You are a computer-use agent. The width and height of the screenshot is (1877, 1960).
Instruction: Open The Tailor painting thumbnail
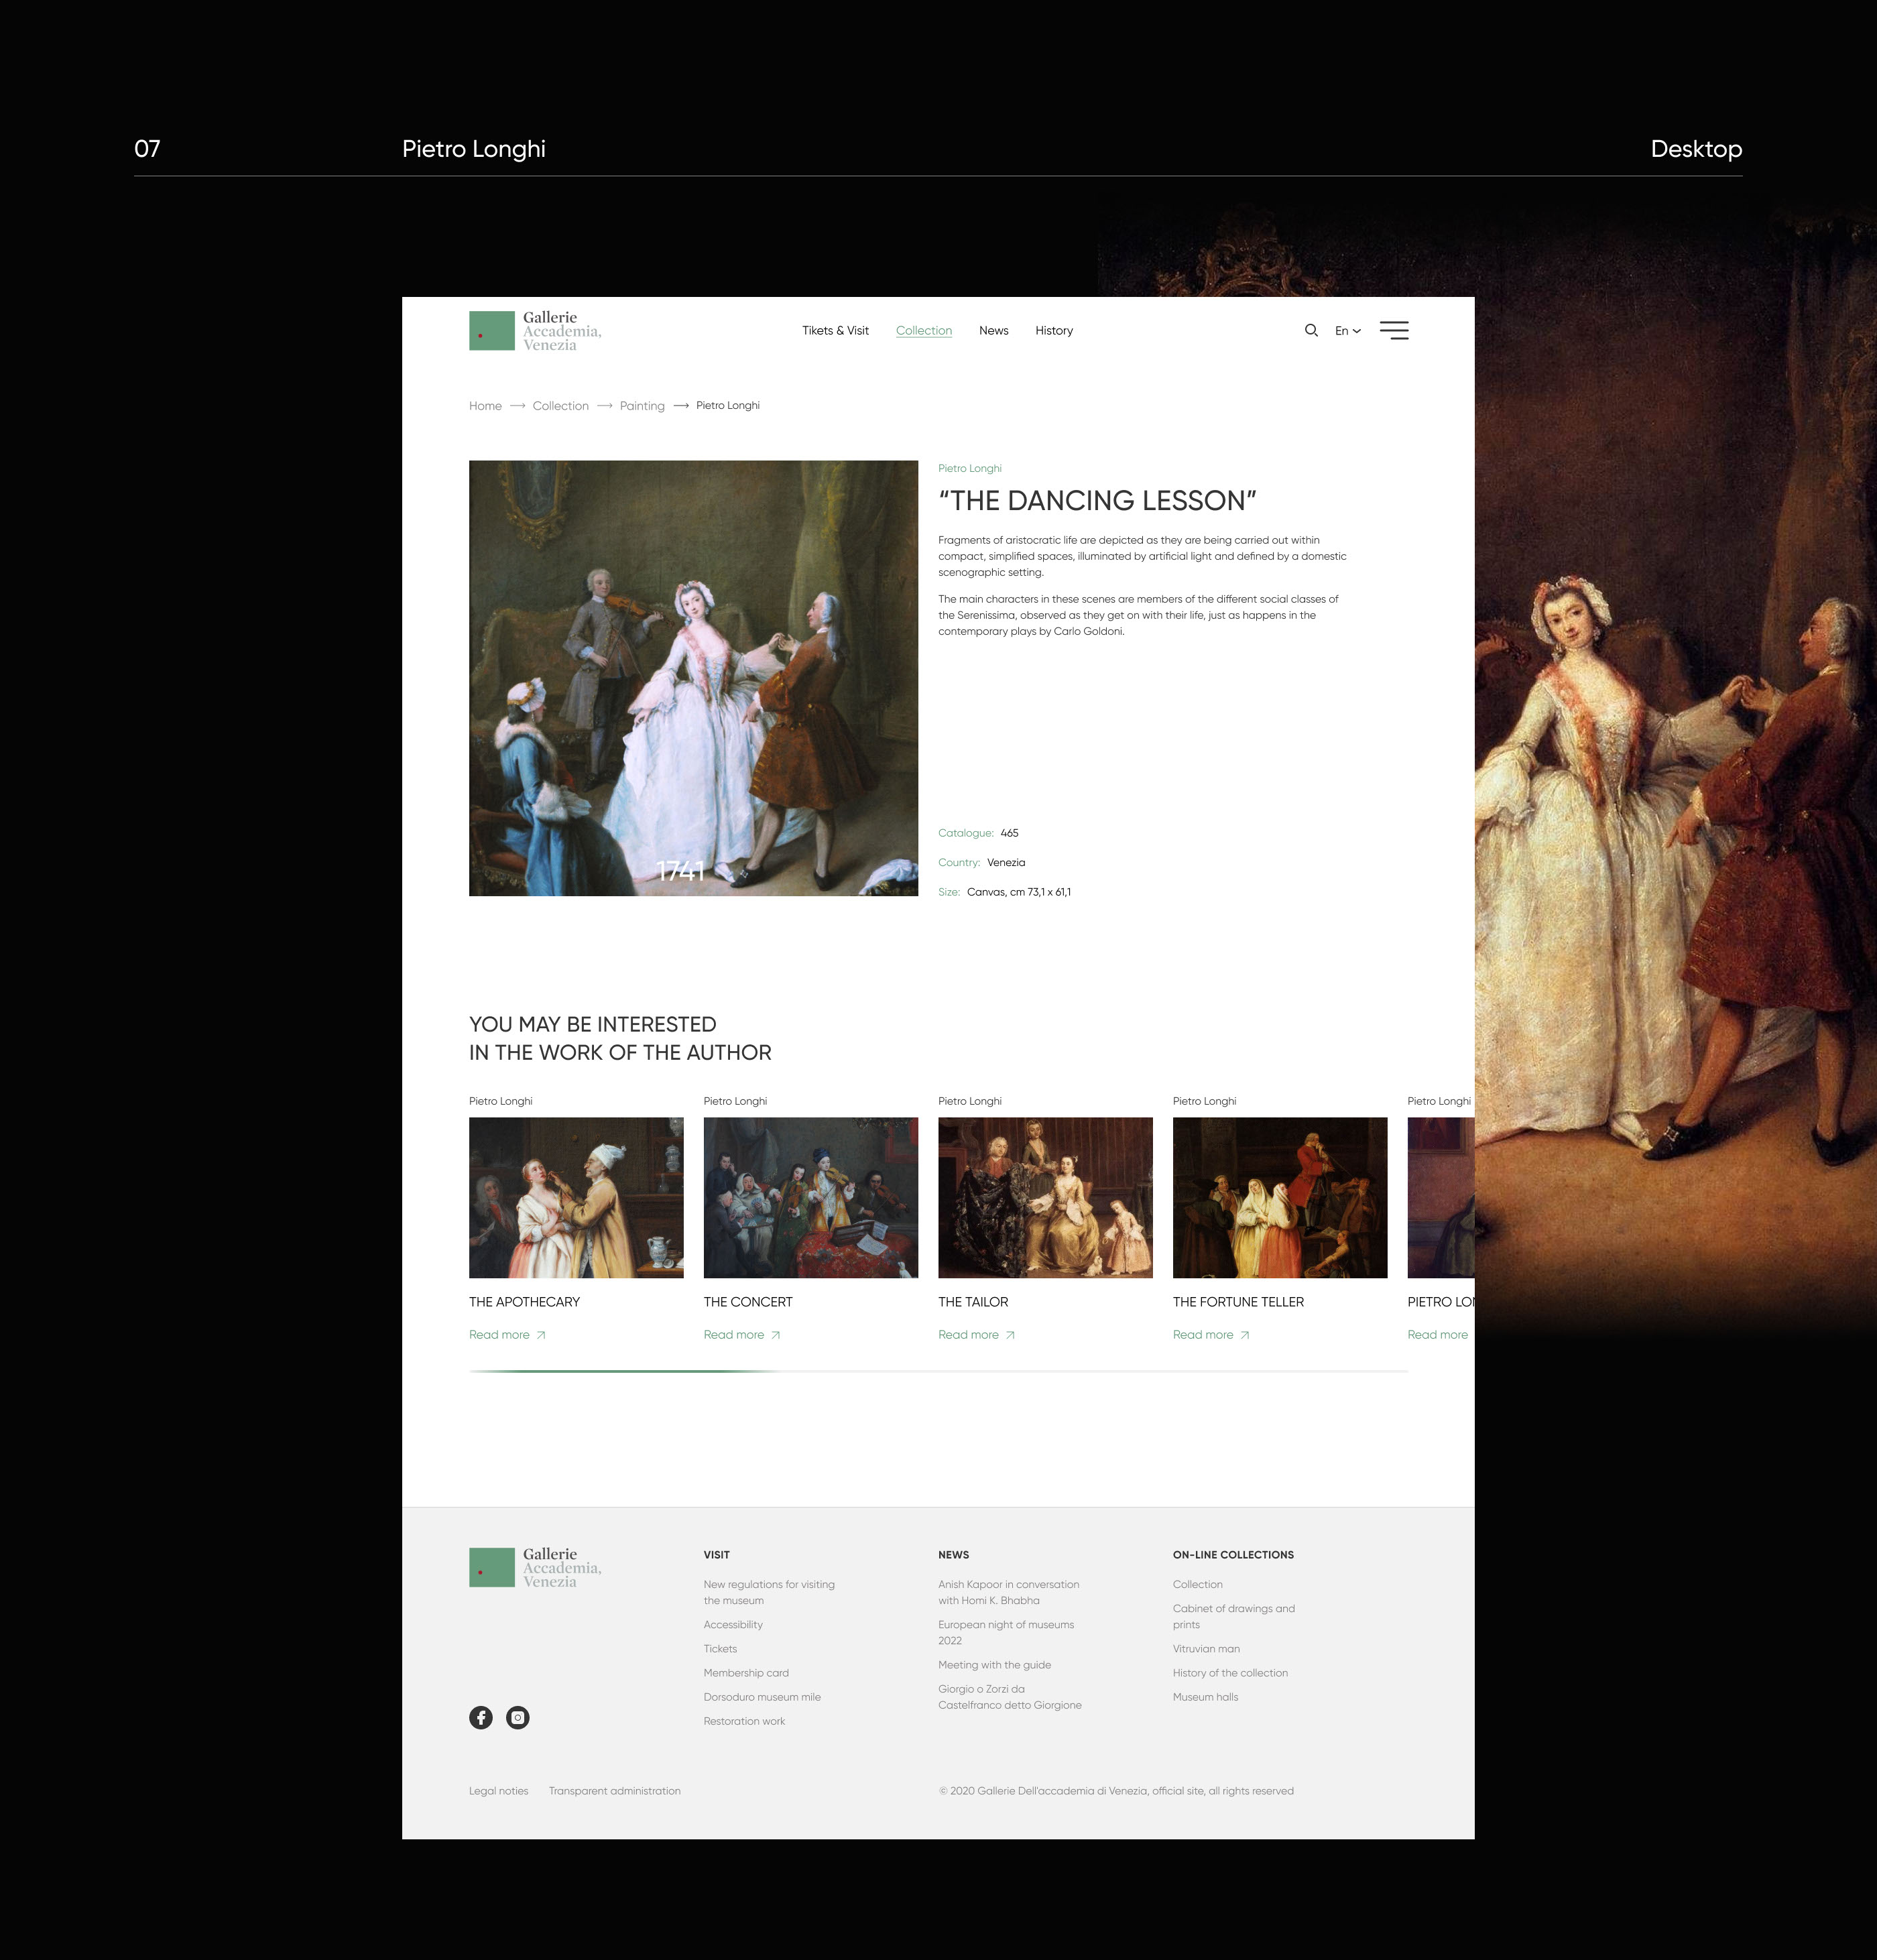click(x=1045, y=1197)
